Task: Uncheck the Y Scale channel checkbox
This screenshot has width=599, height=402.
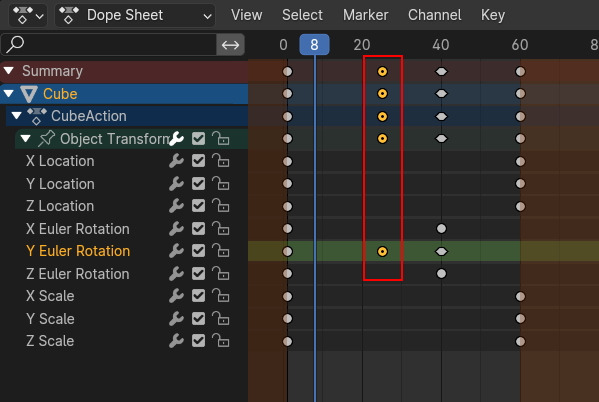Action: coord(198,318)
